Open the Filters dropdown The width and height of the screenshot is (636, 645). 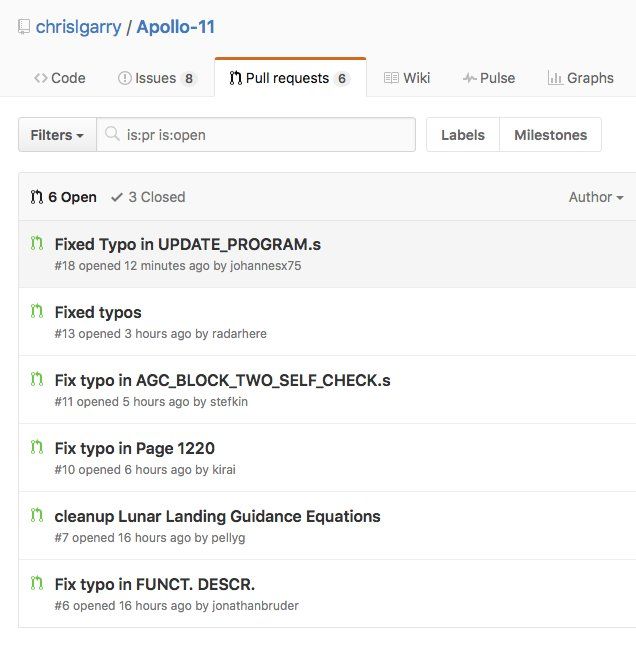click(x=58, y=135)
